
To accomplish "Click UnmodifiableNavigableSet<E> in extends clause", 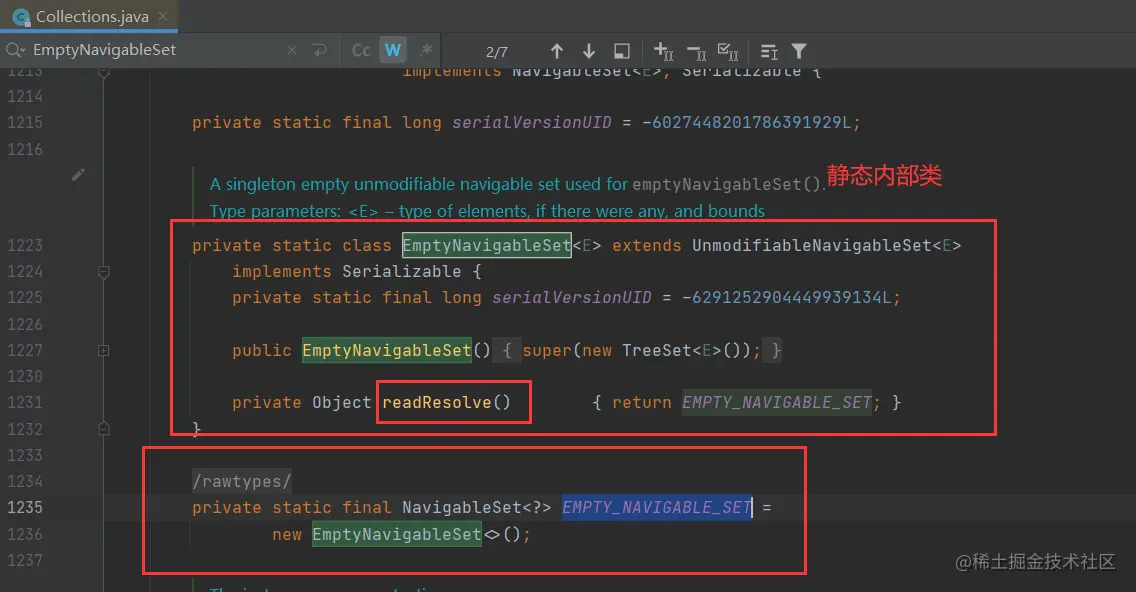I will click(x=826, y=246).
